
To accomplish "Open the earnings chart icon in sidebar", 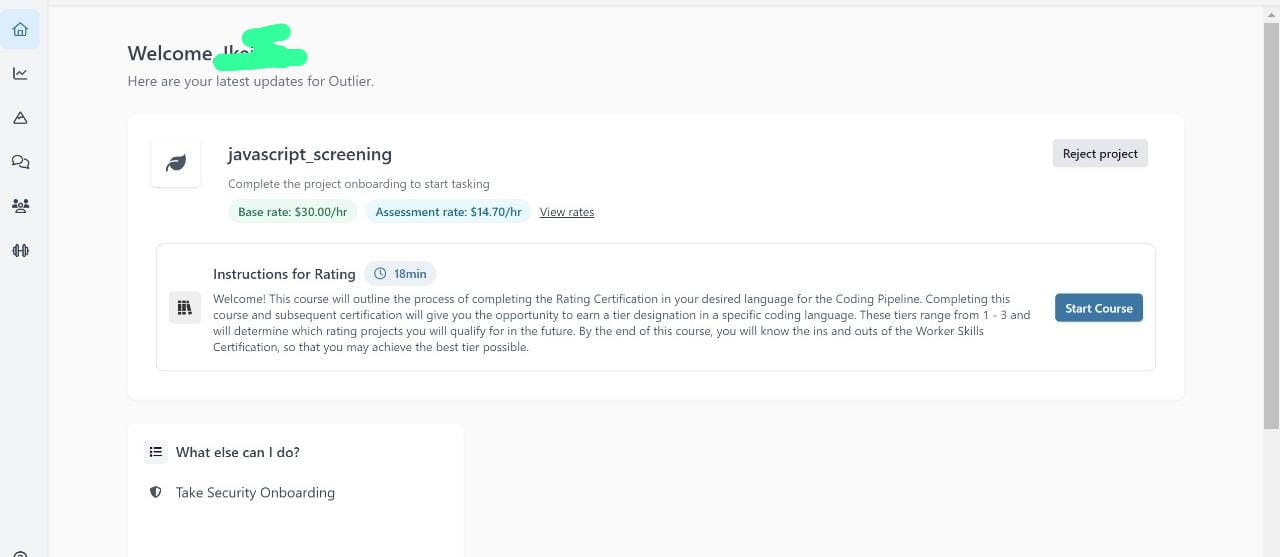I will point(20,73).
